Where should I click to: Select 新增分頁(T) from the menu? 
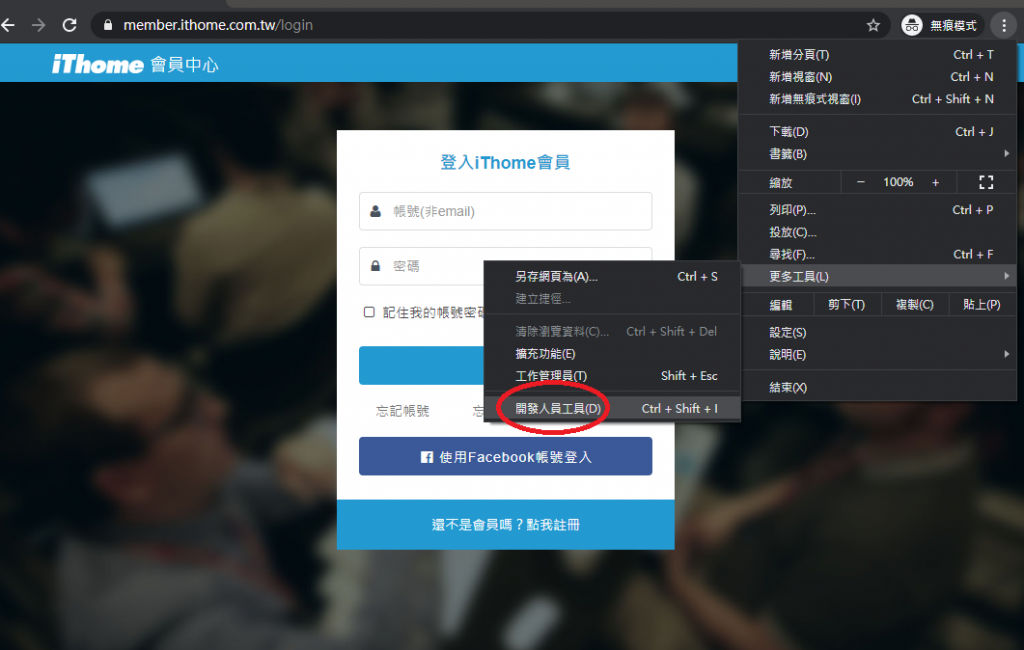point(877,55)
